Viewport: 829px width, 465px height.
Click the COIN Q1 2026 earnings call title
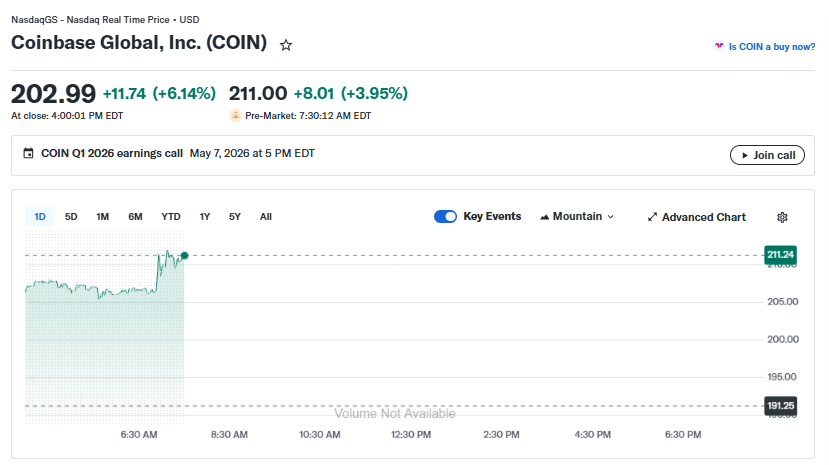tap(112, 153)
